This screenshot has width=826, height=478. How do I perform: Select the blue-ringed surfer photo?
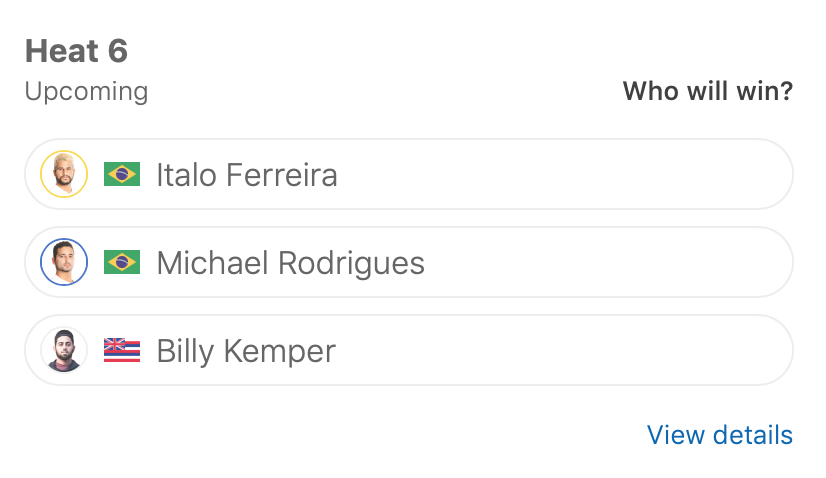(x=64, y=263)
